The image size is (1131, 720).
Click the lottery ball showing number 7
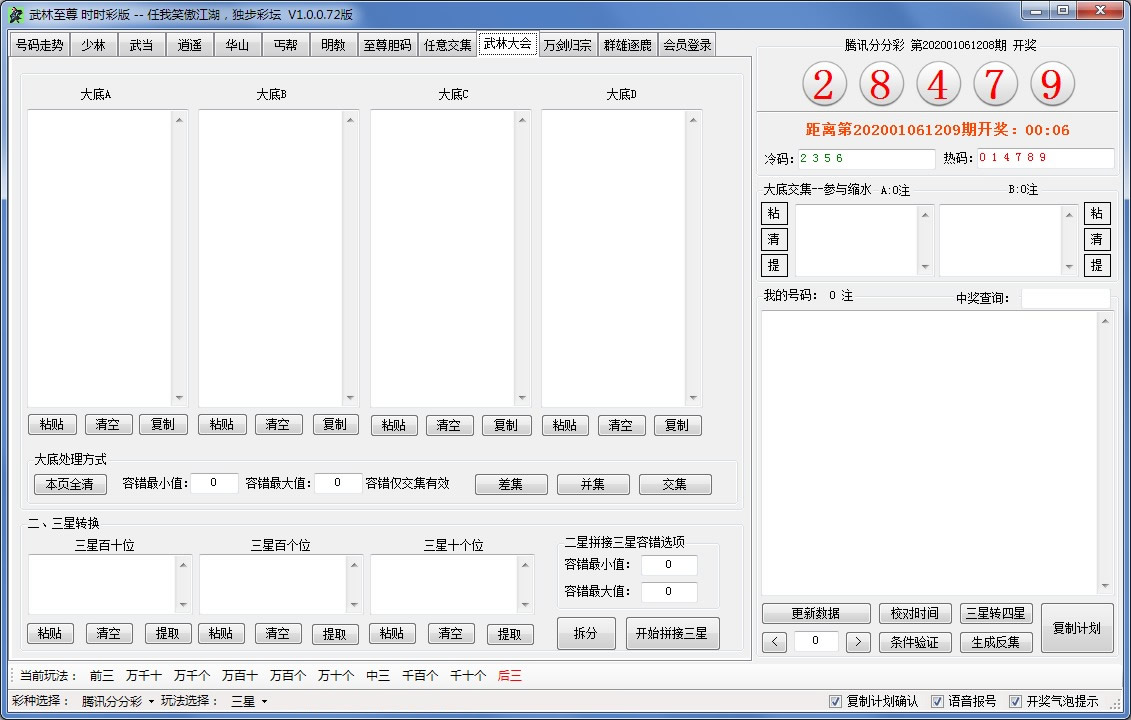coord(994,86)
